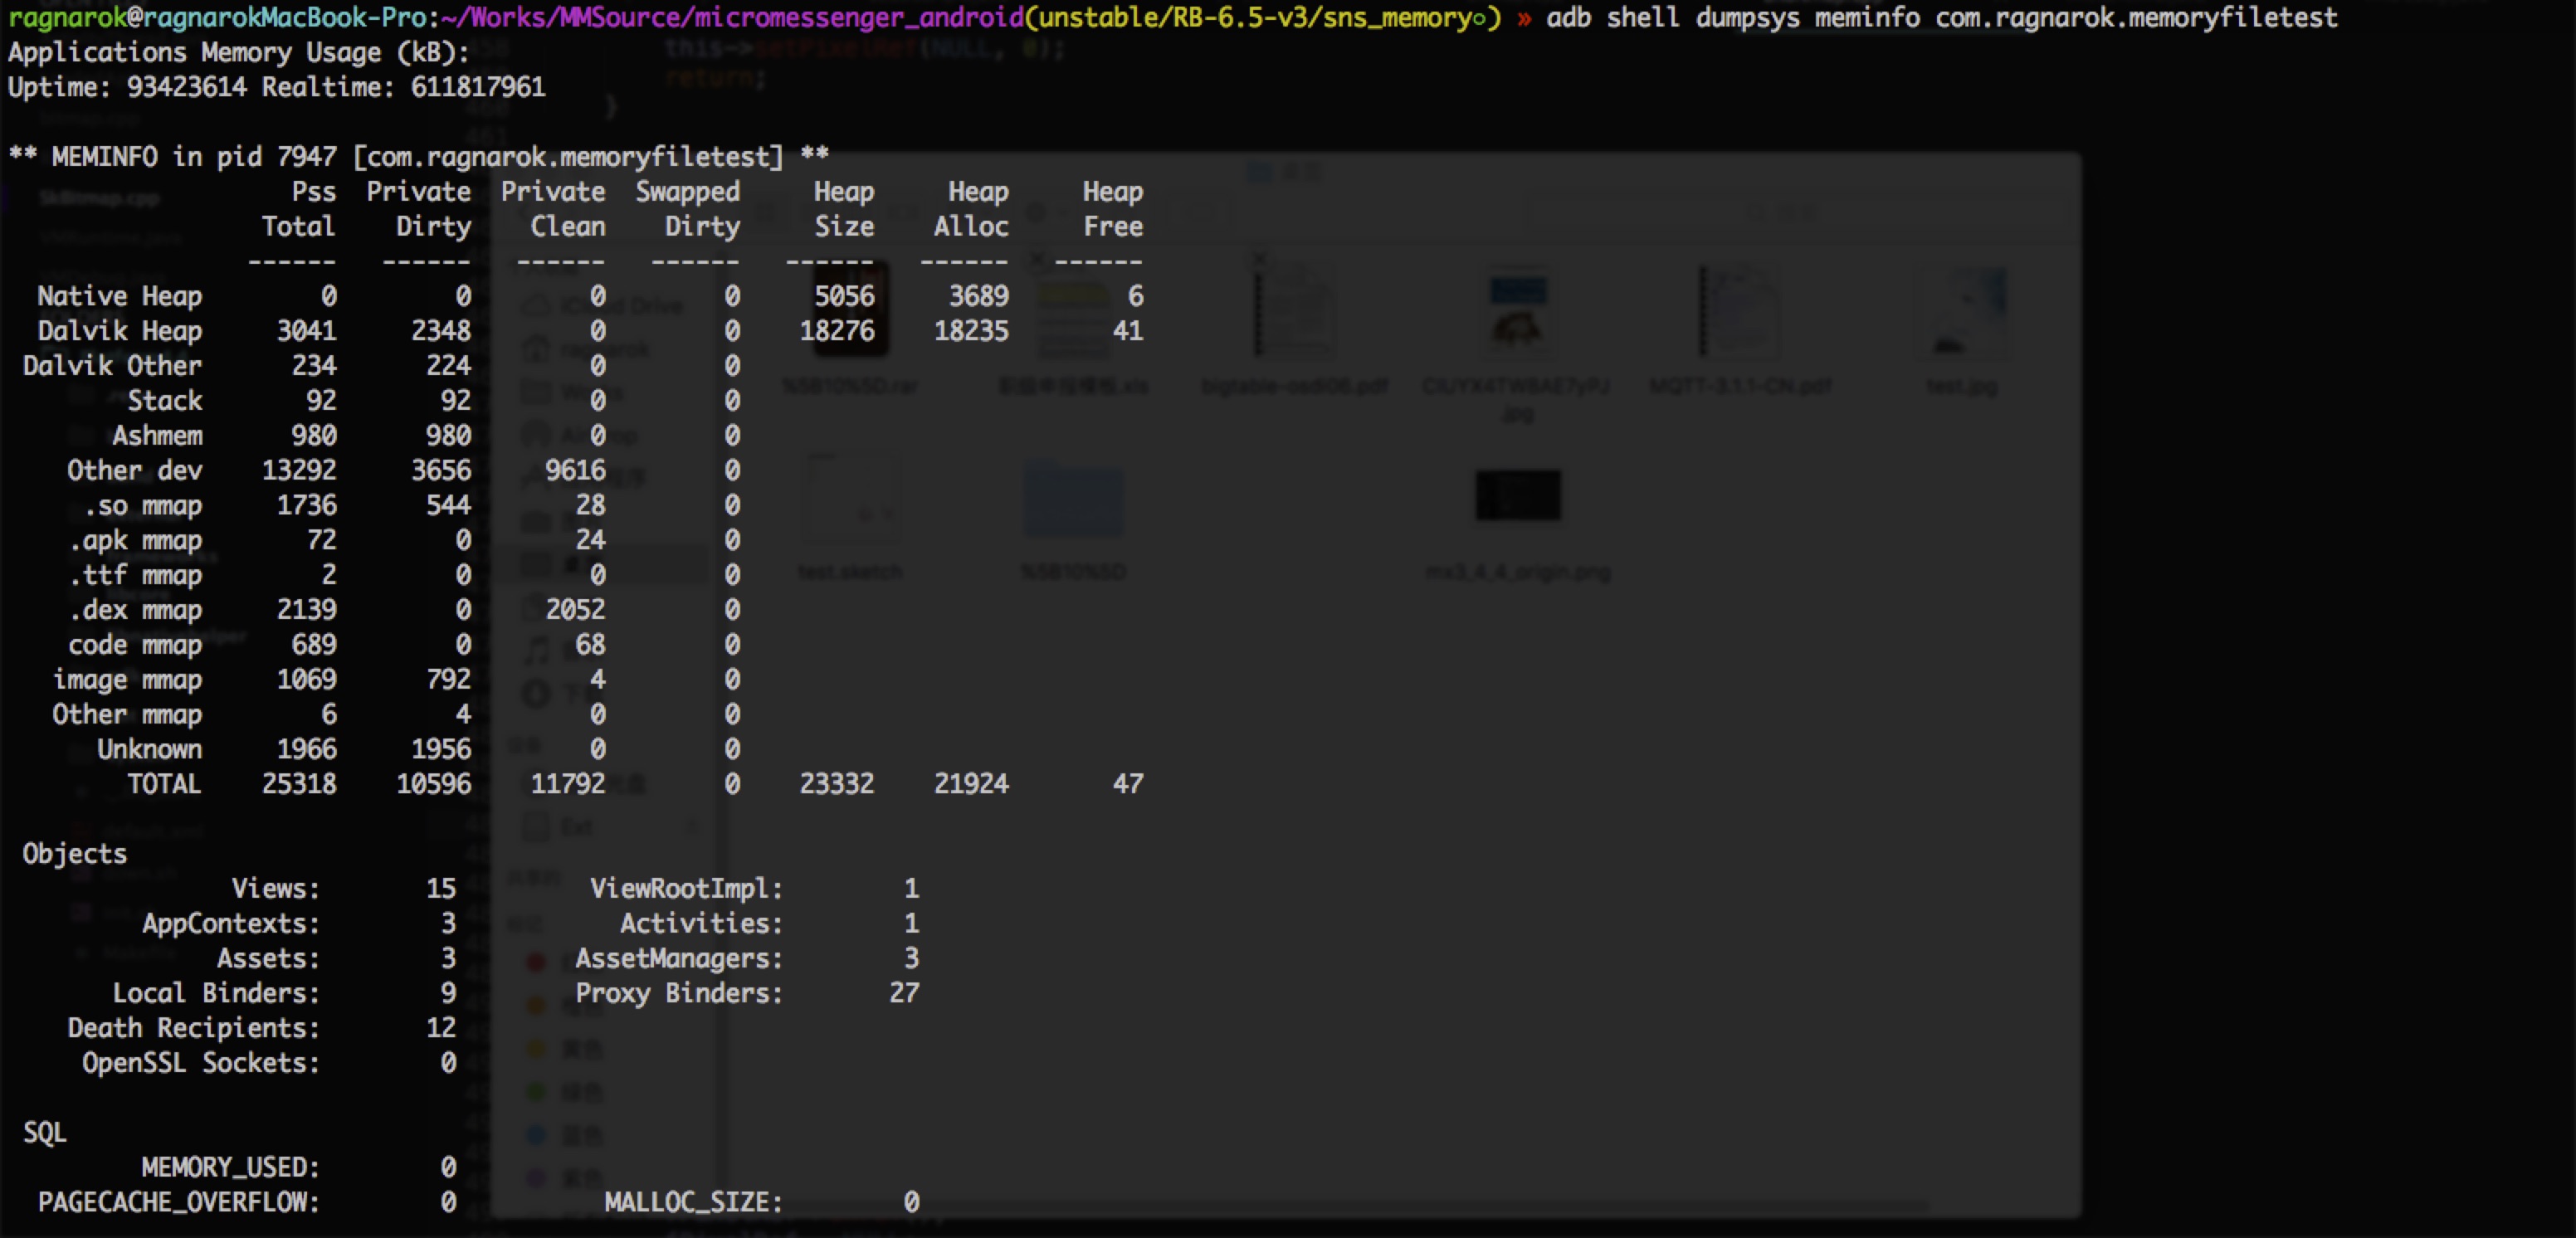Click the terminal prompt path 'micromessenger_android'

(858, 18)
